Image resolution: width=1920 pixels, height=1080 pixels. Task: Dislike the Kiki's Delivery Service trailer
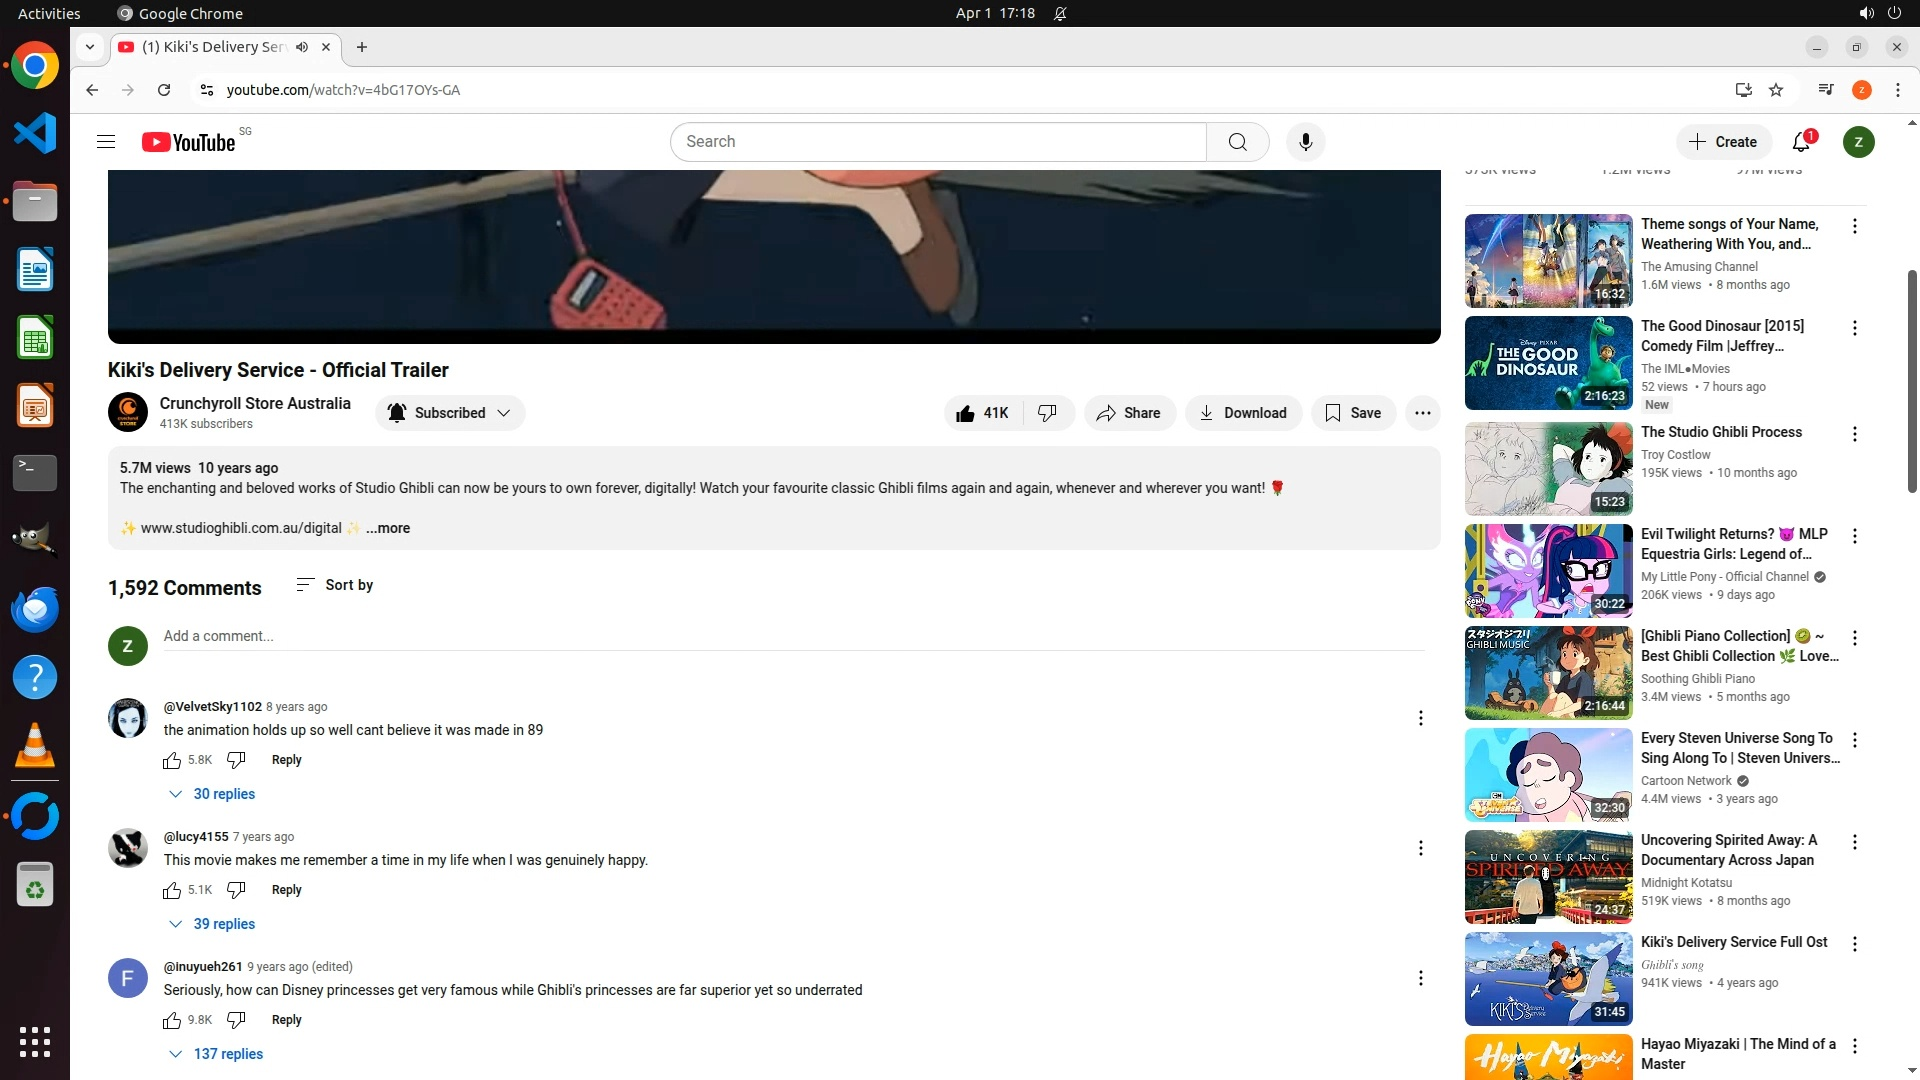1047,413
